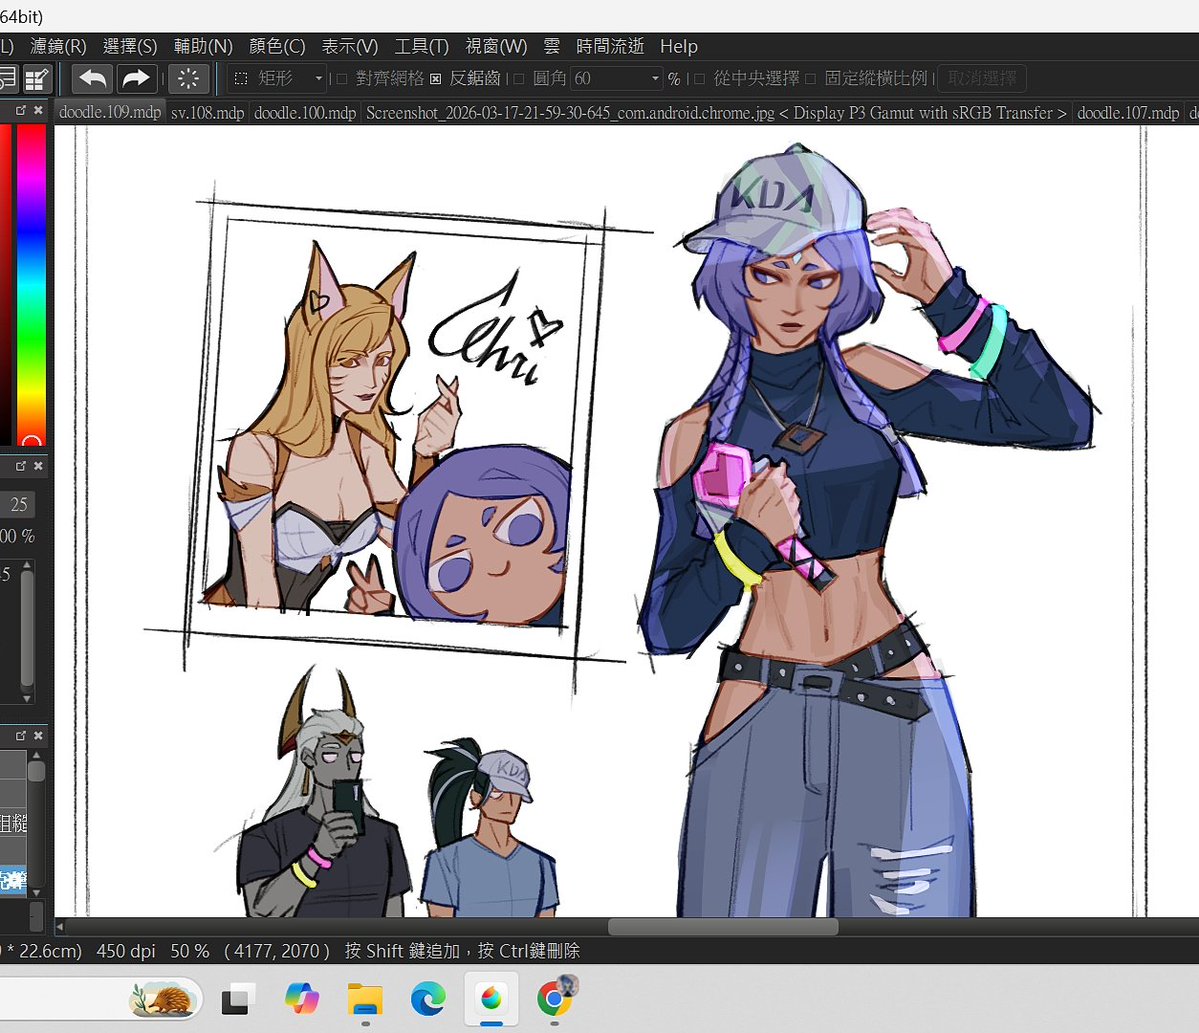Close the brush list panel
The height and width of the screenshot is (1033, 1199).
[x=38, y=736]
